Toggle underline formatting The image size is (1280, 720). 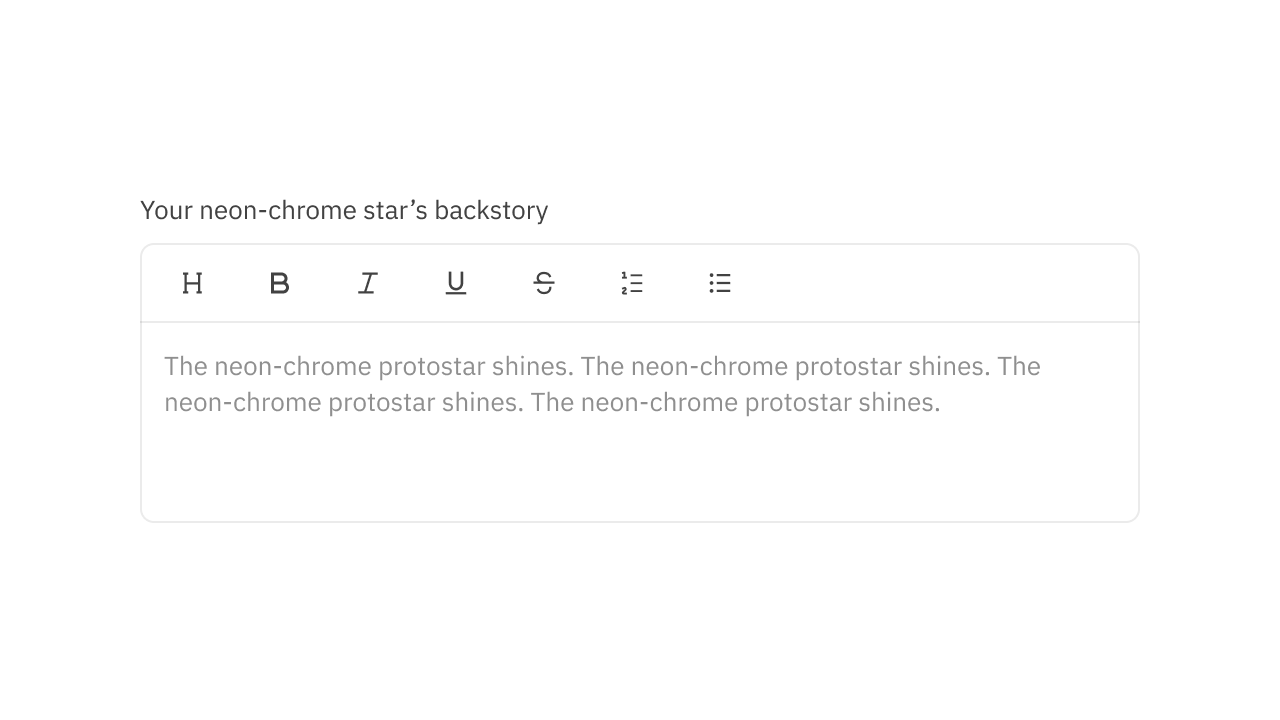coord(456,283)
